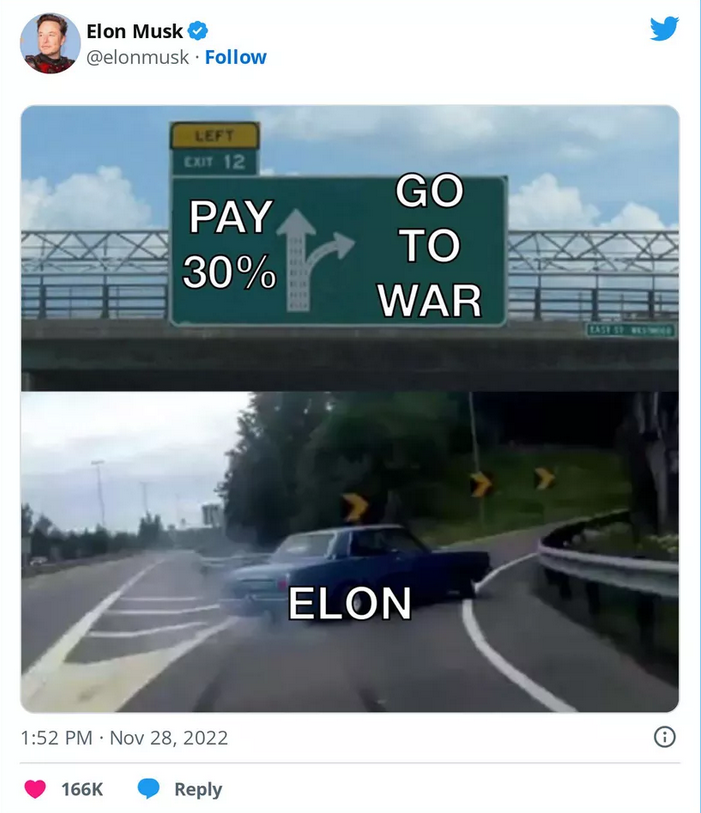
Task: Click the small green street sign on the overpass
Action: coord(631,330)
